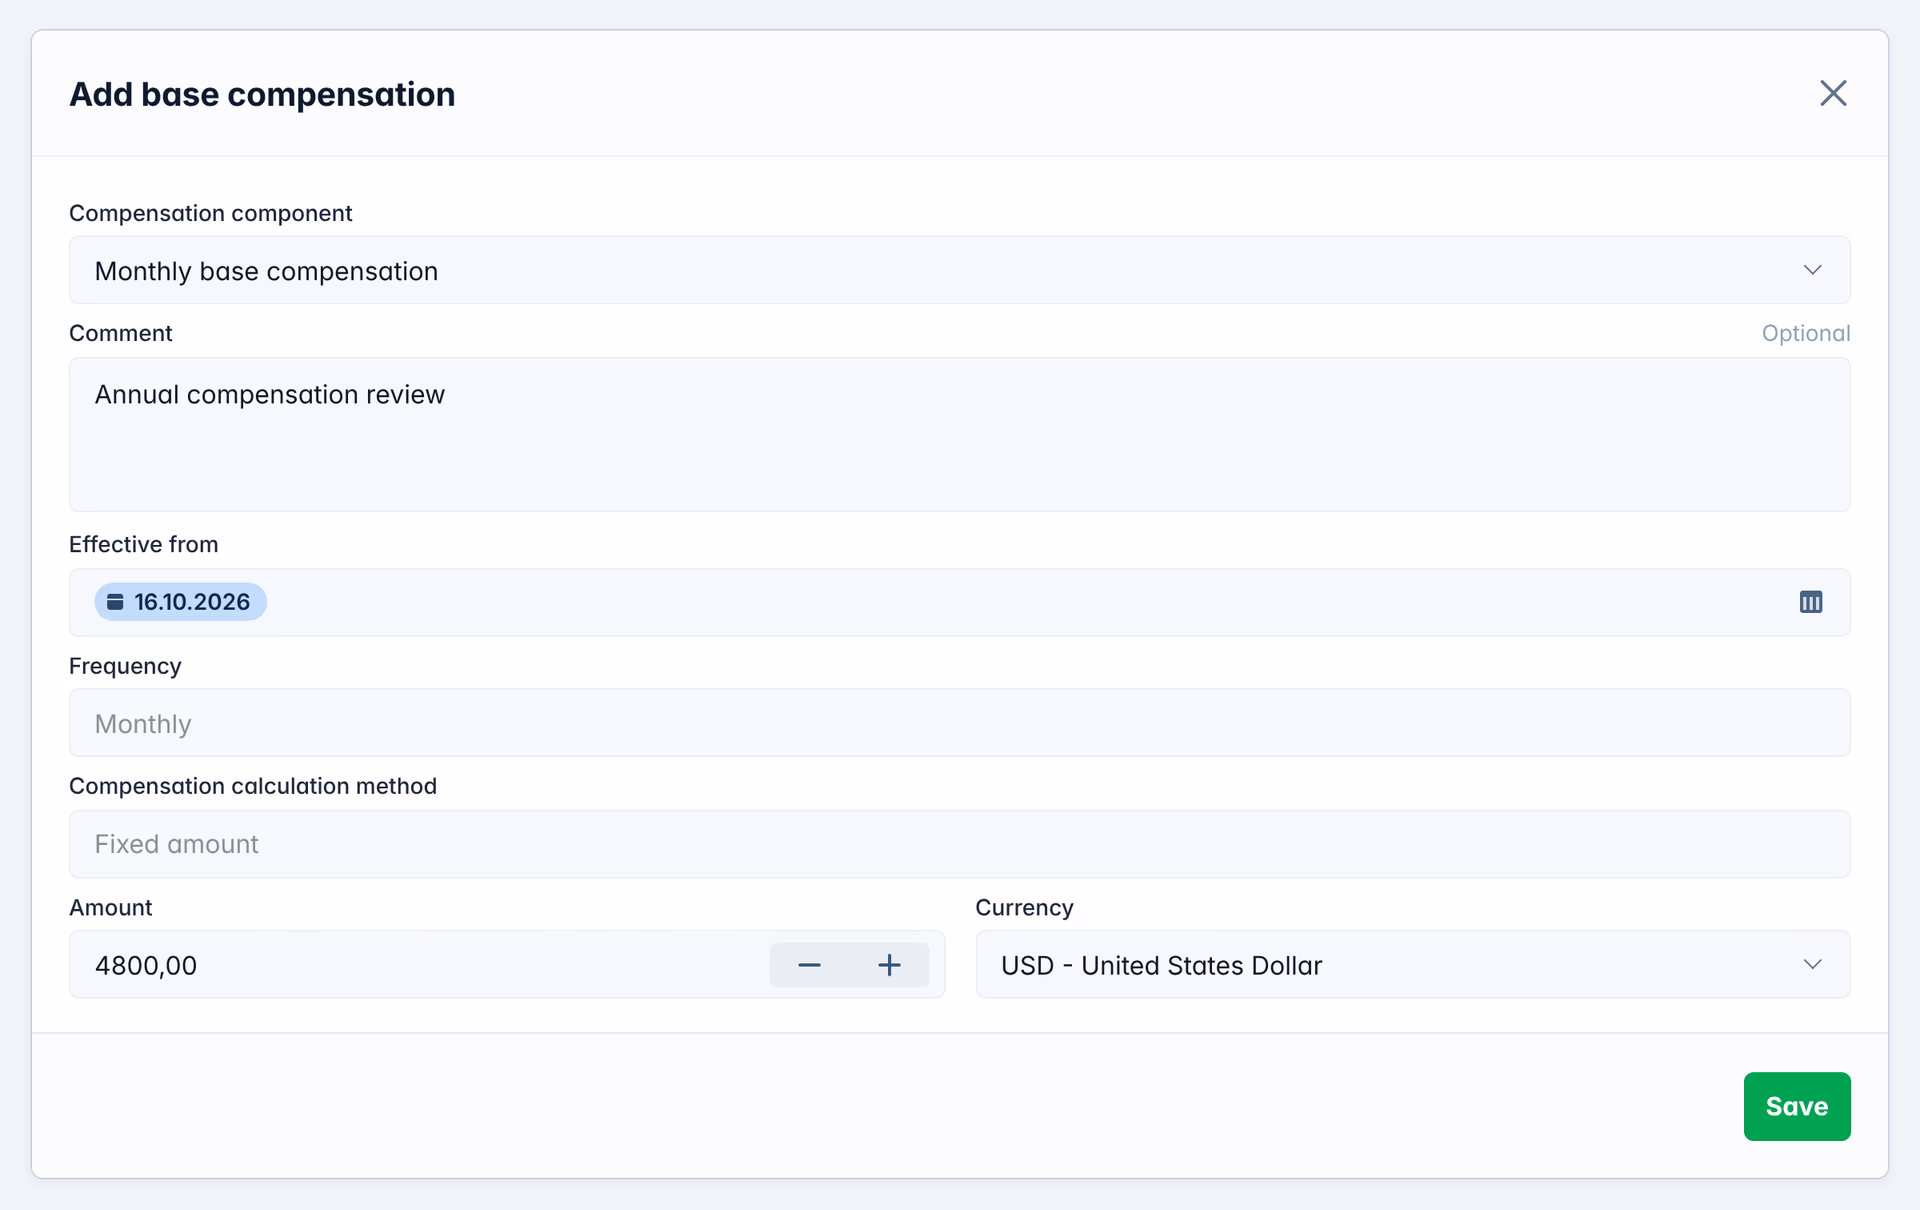
Task: Select the USD - United States Dollar text
Action: click(1161, 966)
